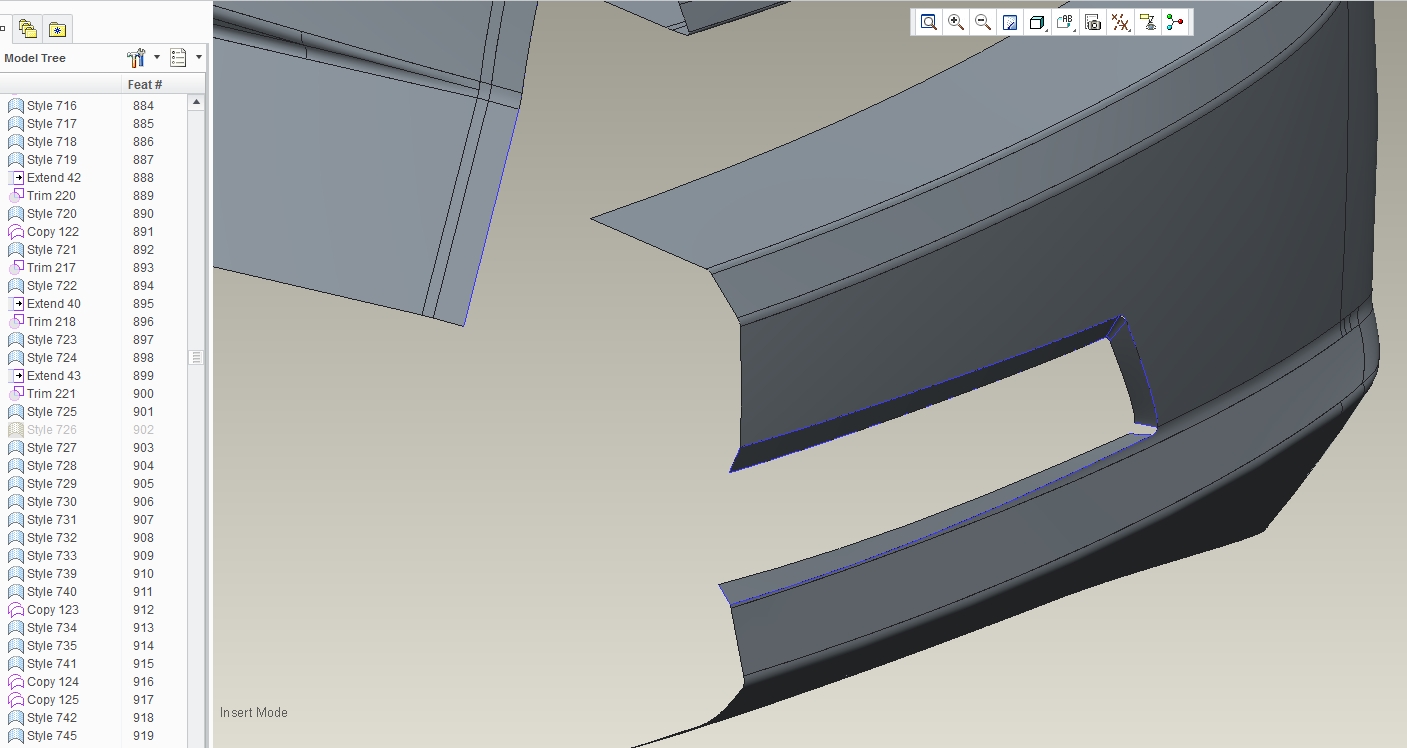Select the Copy 123 feature icon
The image size is (1407, 748).
click(x=16, y=610)
